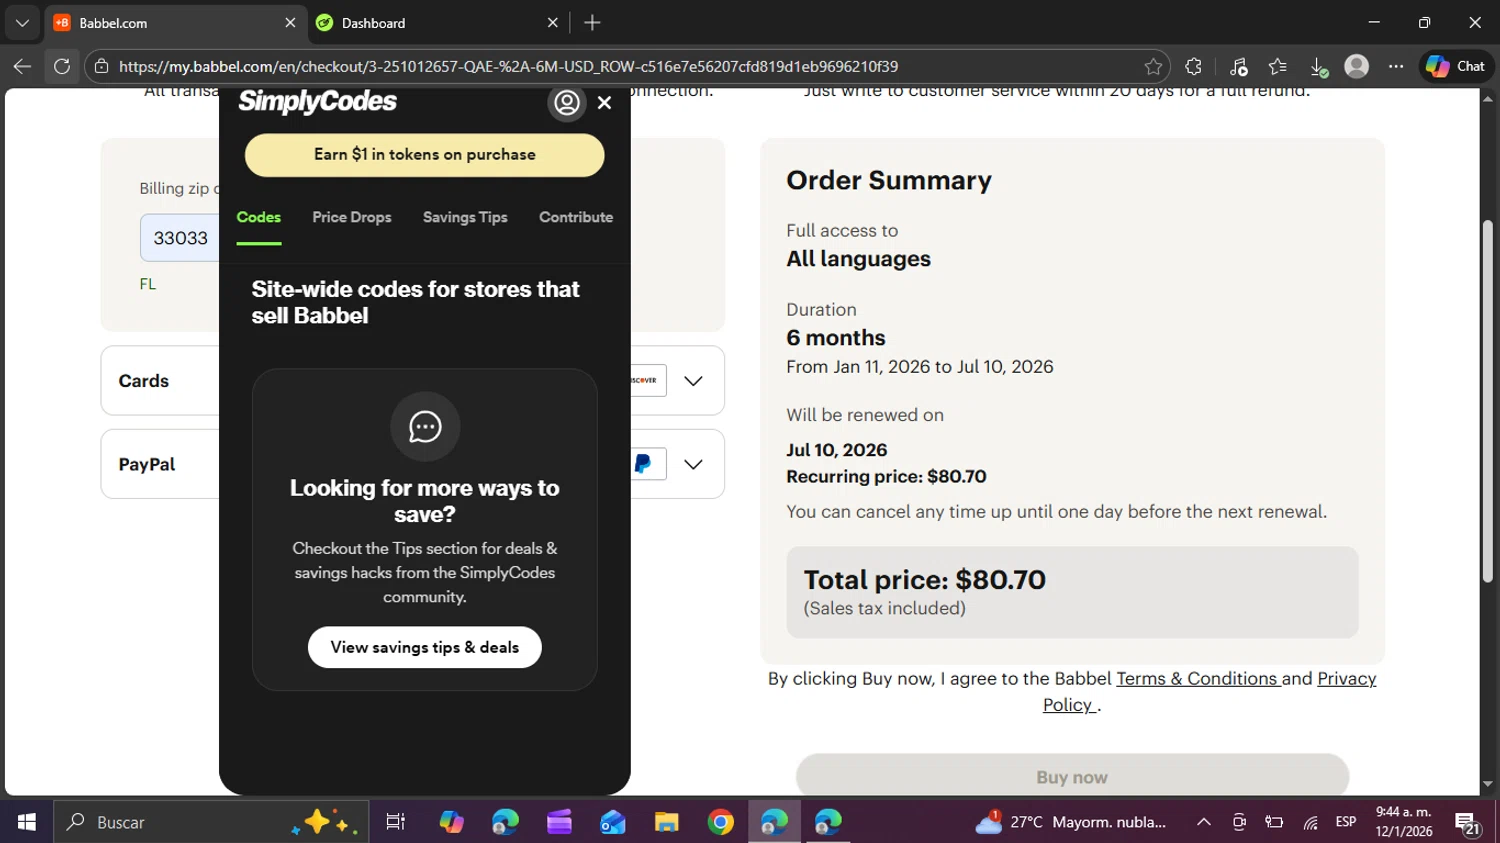Expand the PayPal payment option
Image resolution: width=1500 pixels, height=843 pixels.
[x=693, y=464]
